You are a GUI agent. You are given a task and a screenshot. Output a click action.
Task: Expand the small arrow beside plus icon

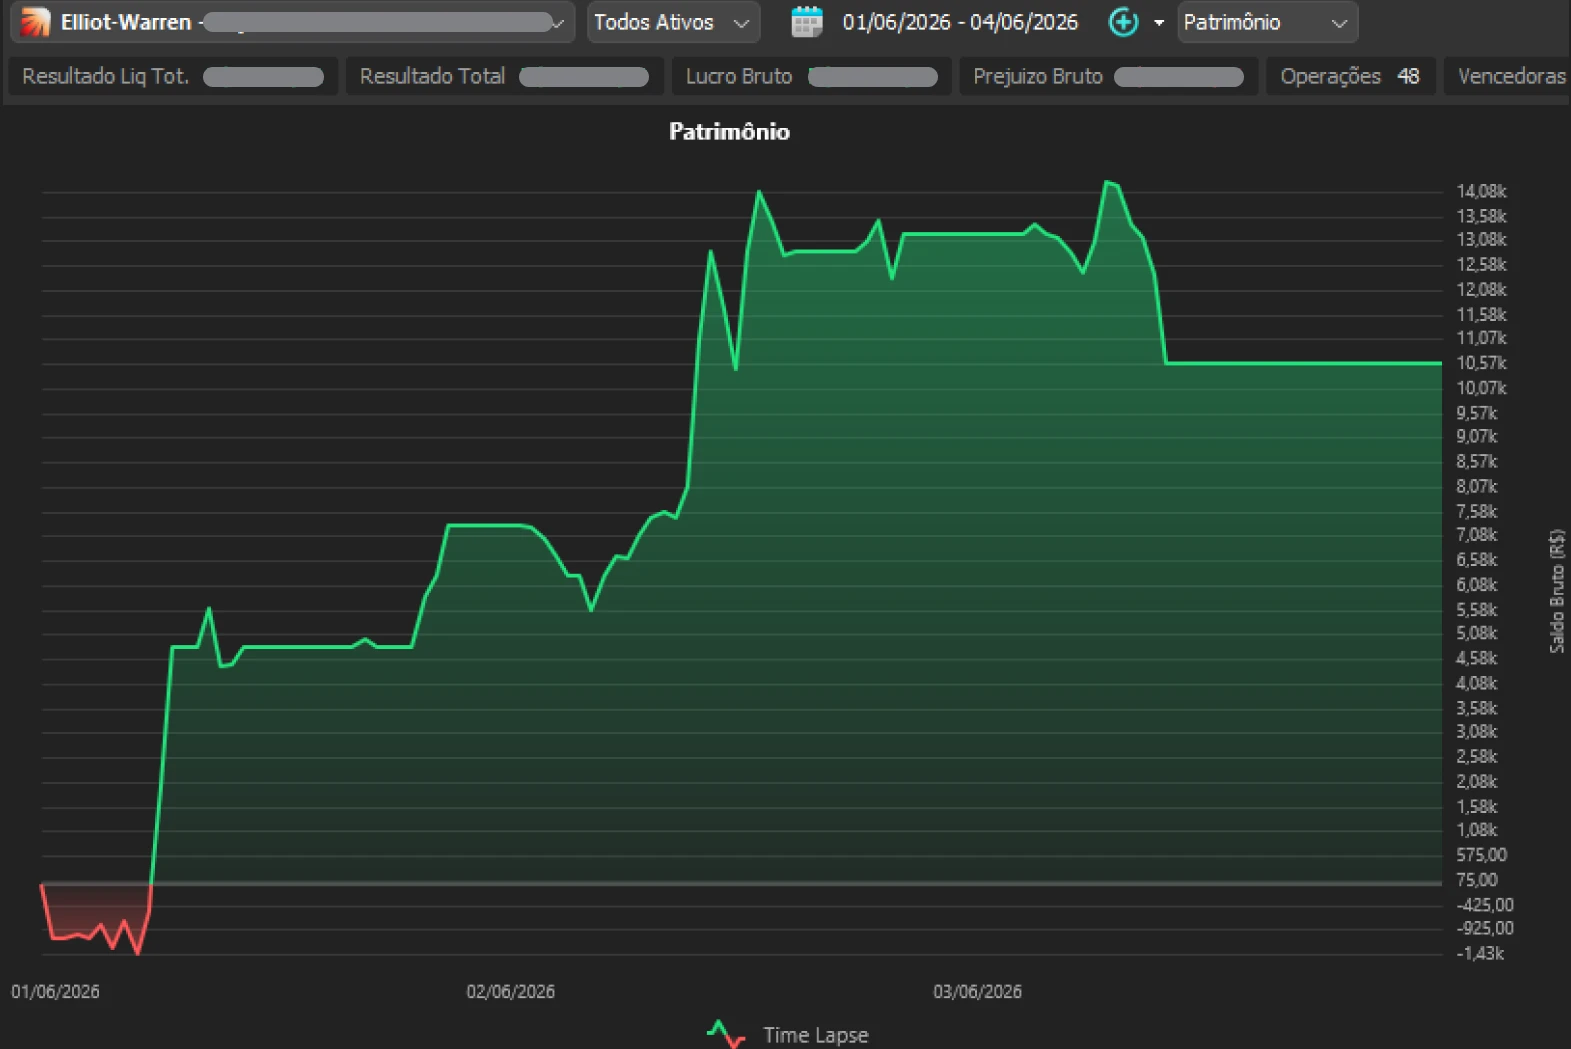click(x=1159, y=22)
